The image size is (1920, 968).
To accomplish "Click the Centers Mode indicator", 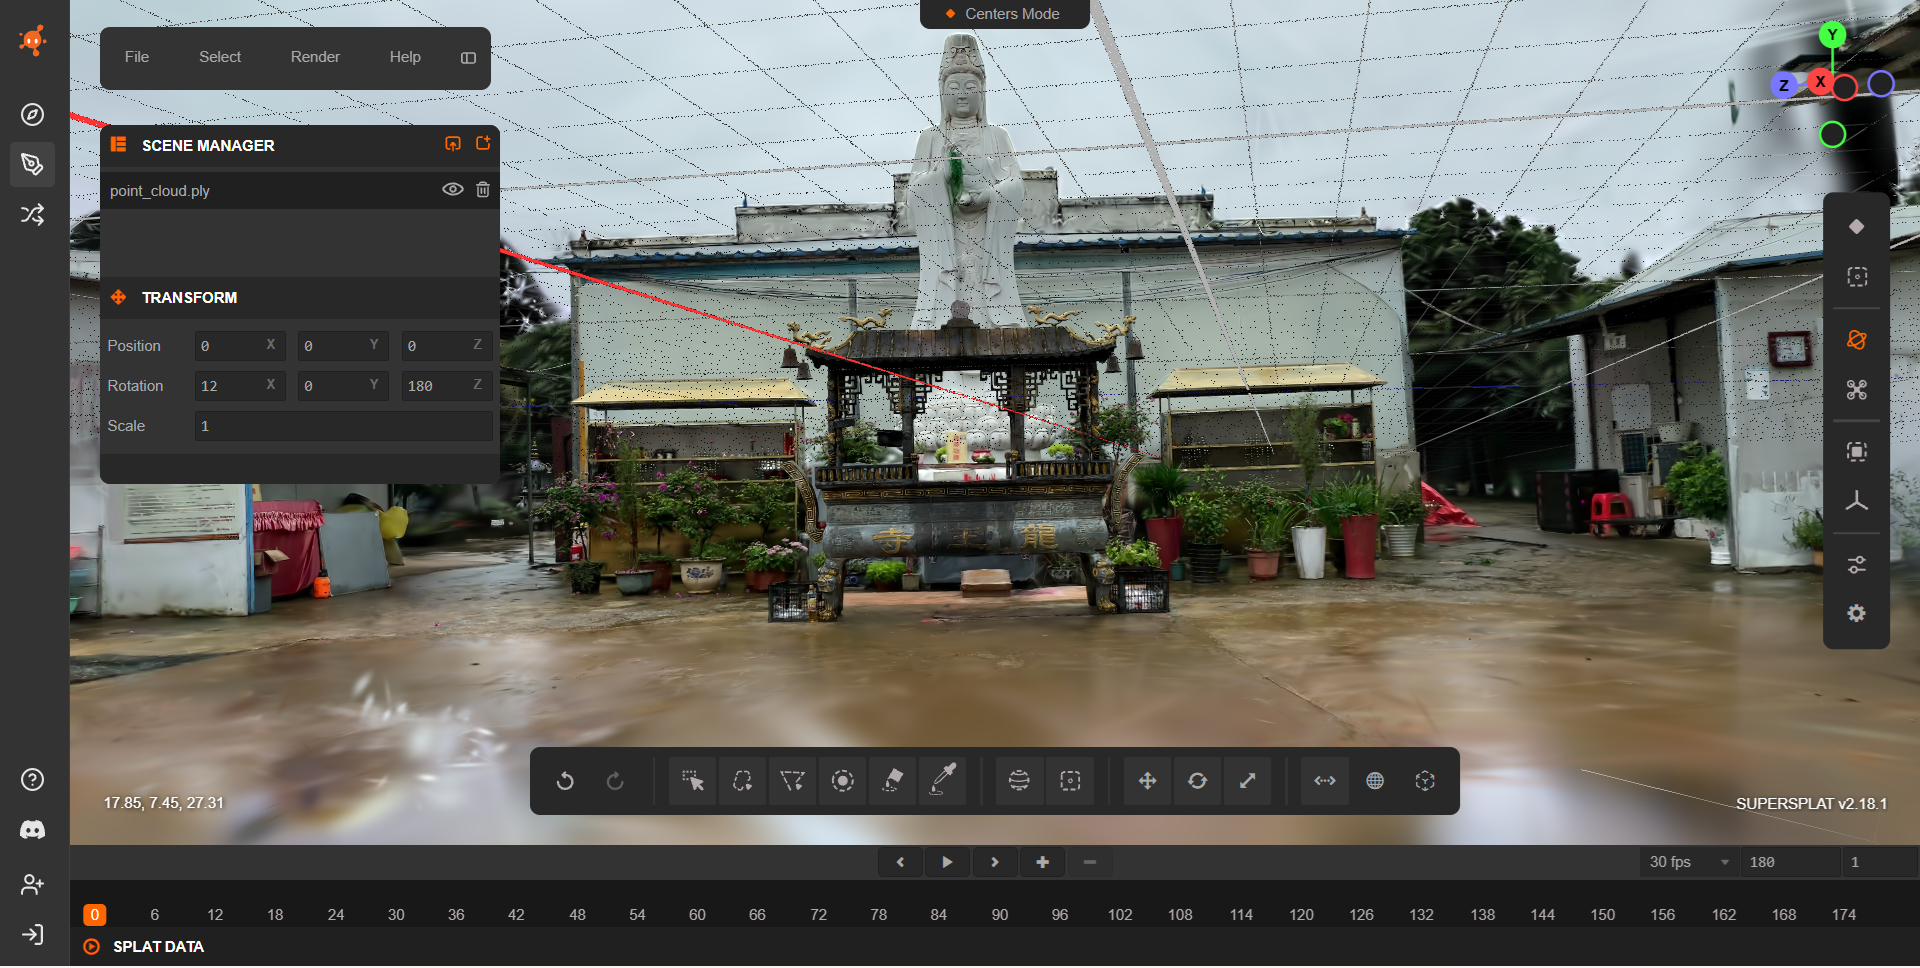I will pos(1004,14).
